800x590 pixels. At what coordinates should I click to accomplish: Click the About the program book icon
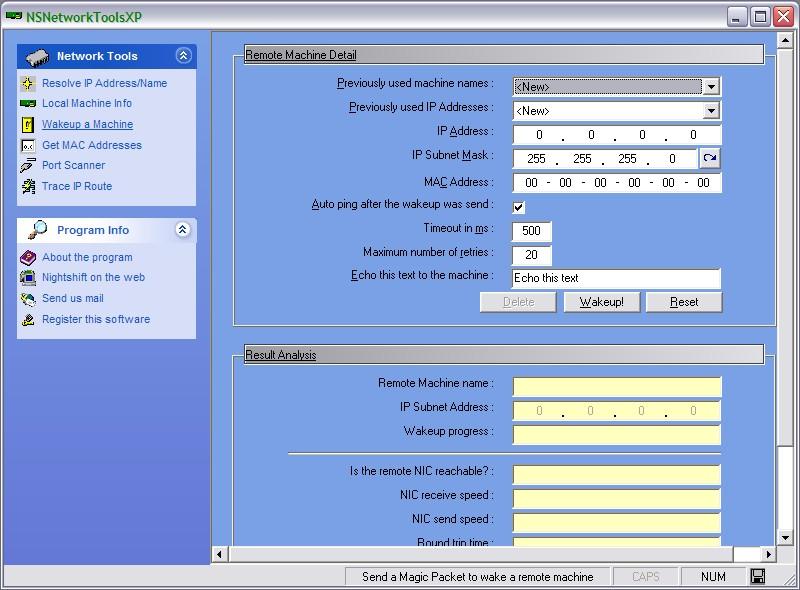pyautogui.click(x=28, y=257)
